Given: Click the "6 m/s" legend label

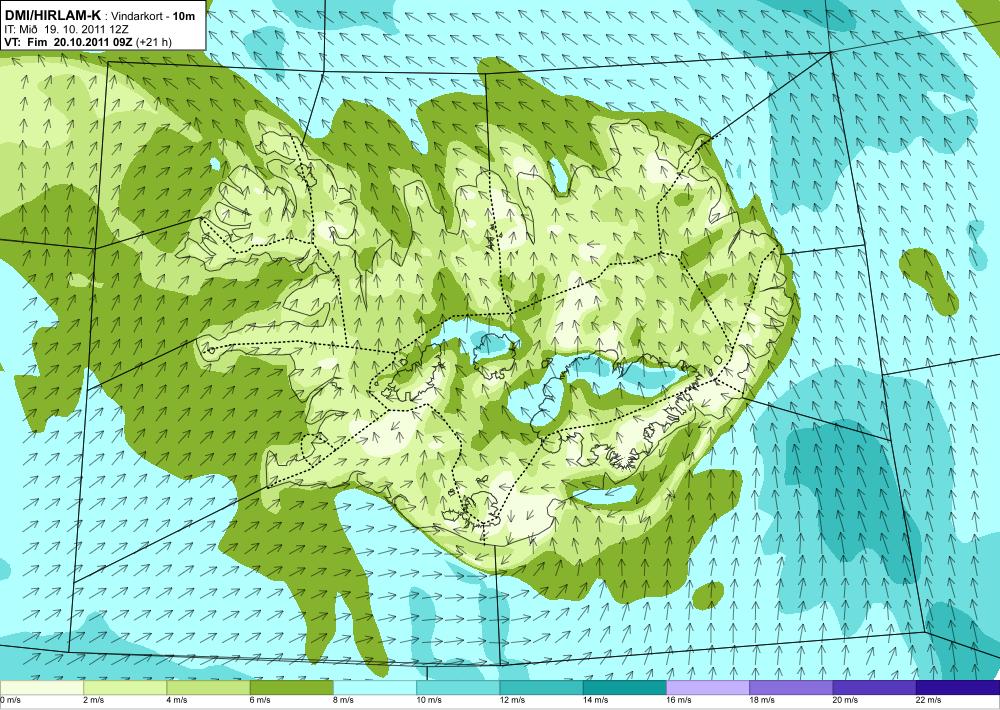Looking at the screenshot, I should 260,700.
